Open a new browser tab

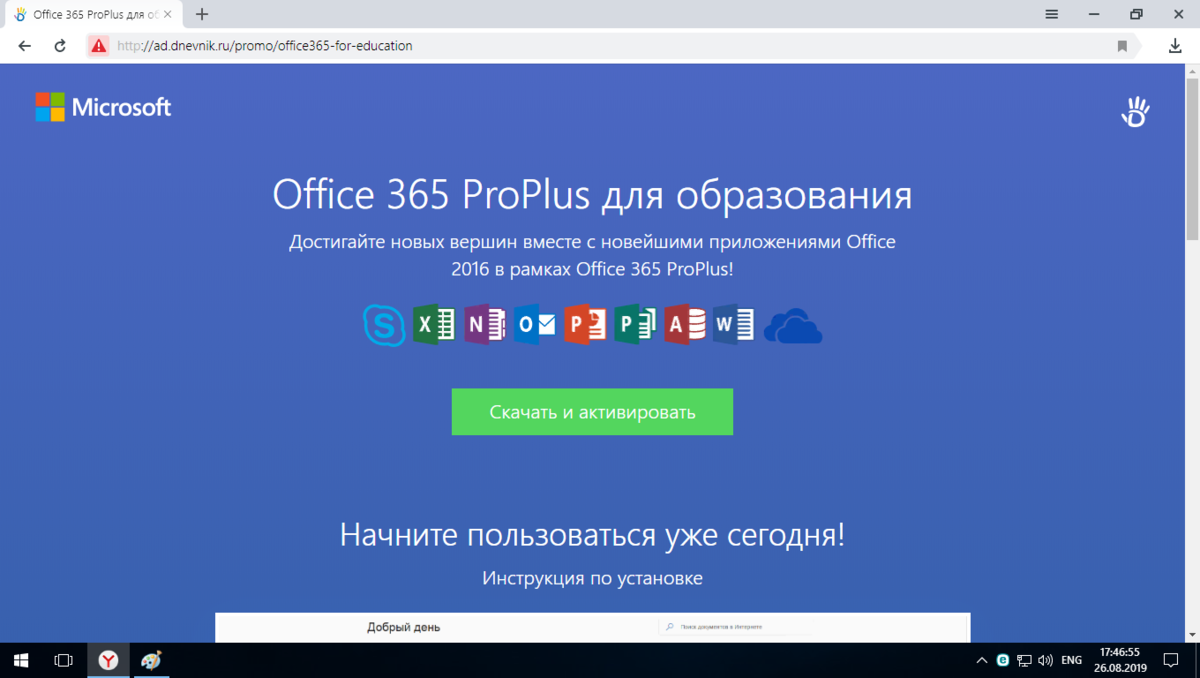[x=202, y=14]
